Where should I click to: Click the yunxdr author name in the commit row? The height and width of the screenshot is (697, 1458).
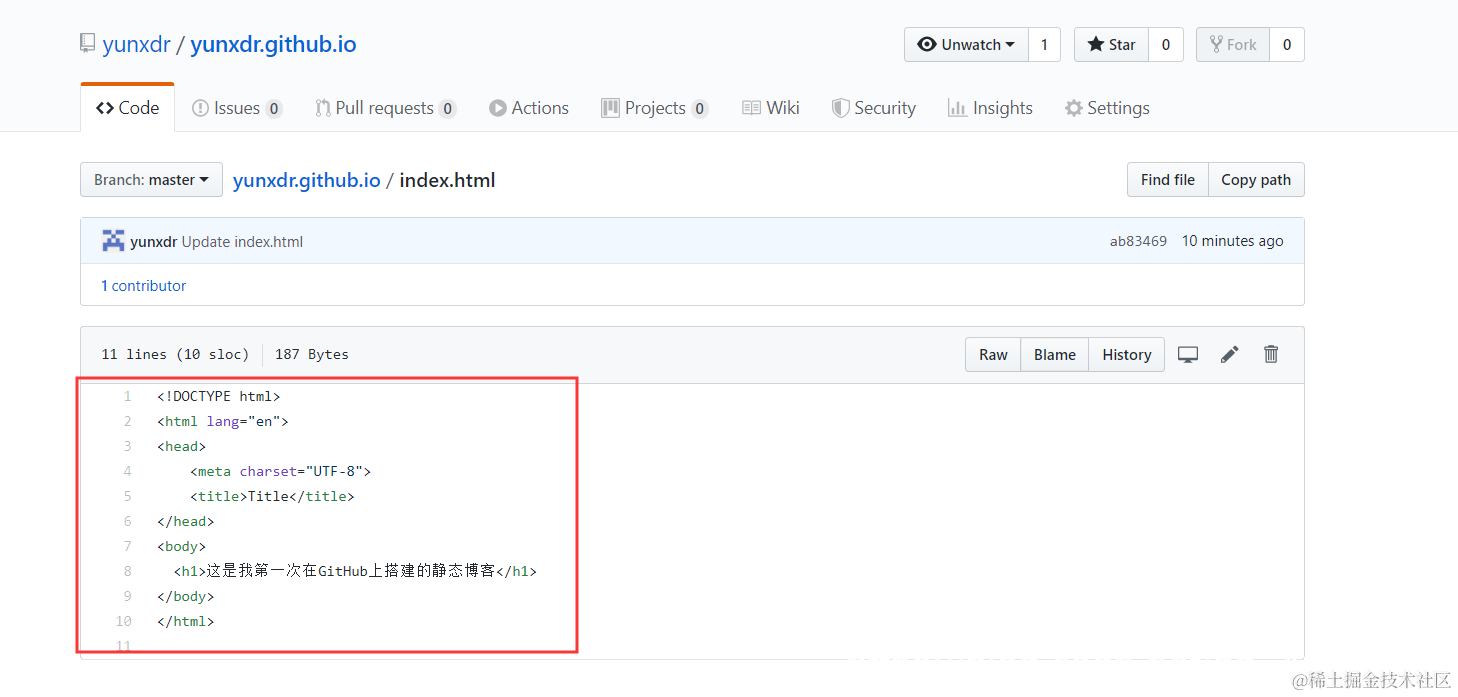click(x=153, y=241)
